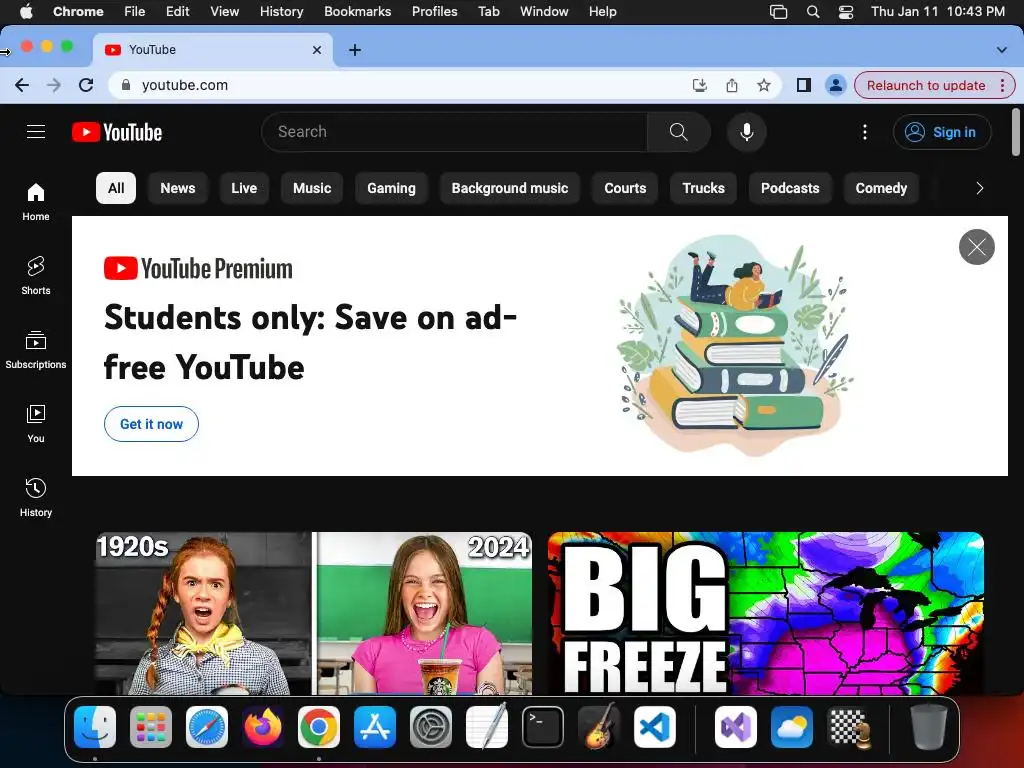Open the Bookmarks menu
The width and height of the screenshot is (1024, 768).
tap(357, 11)
